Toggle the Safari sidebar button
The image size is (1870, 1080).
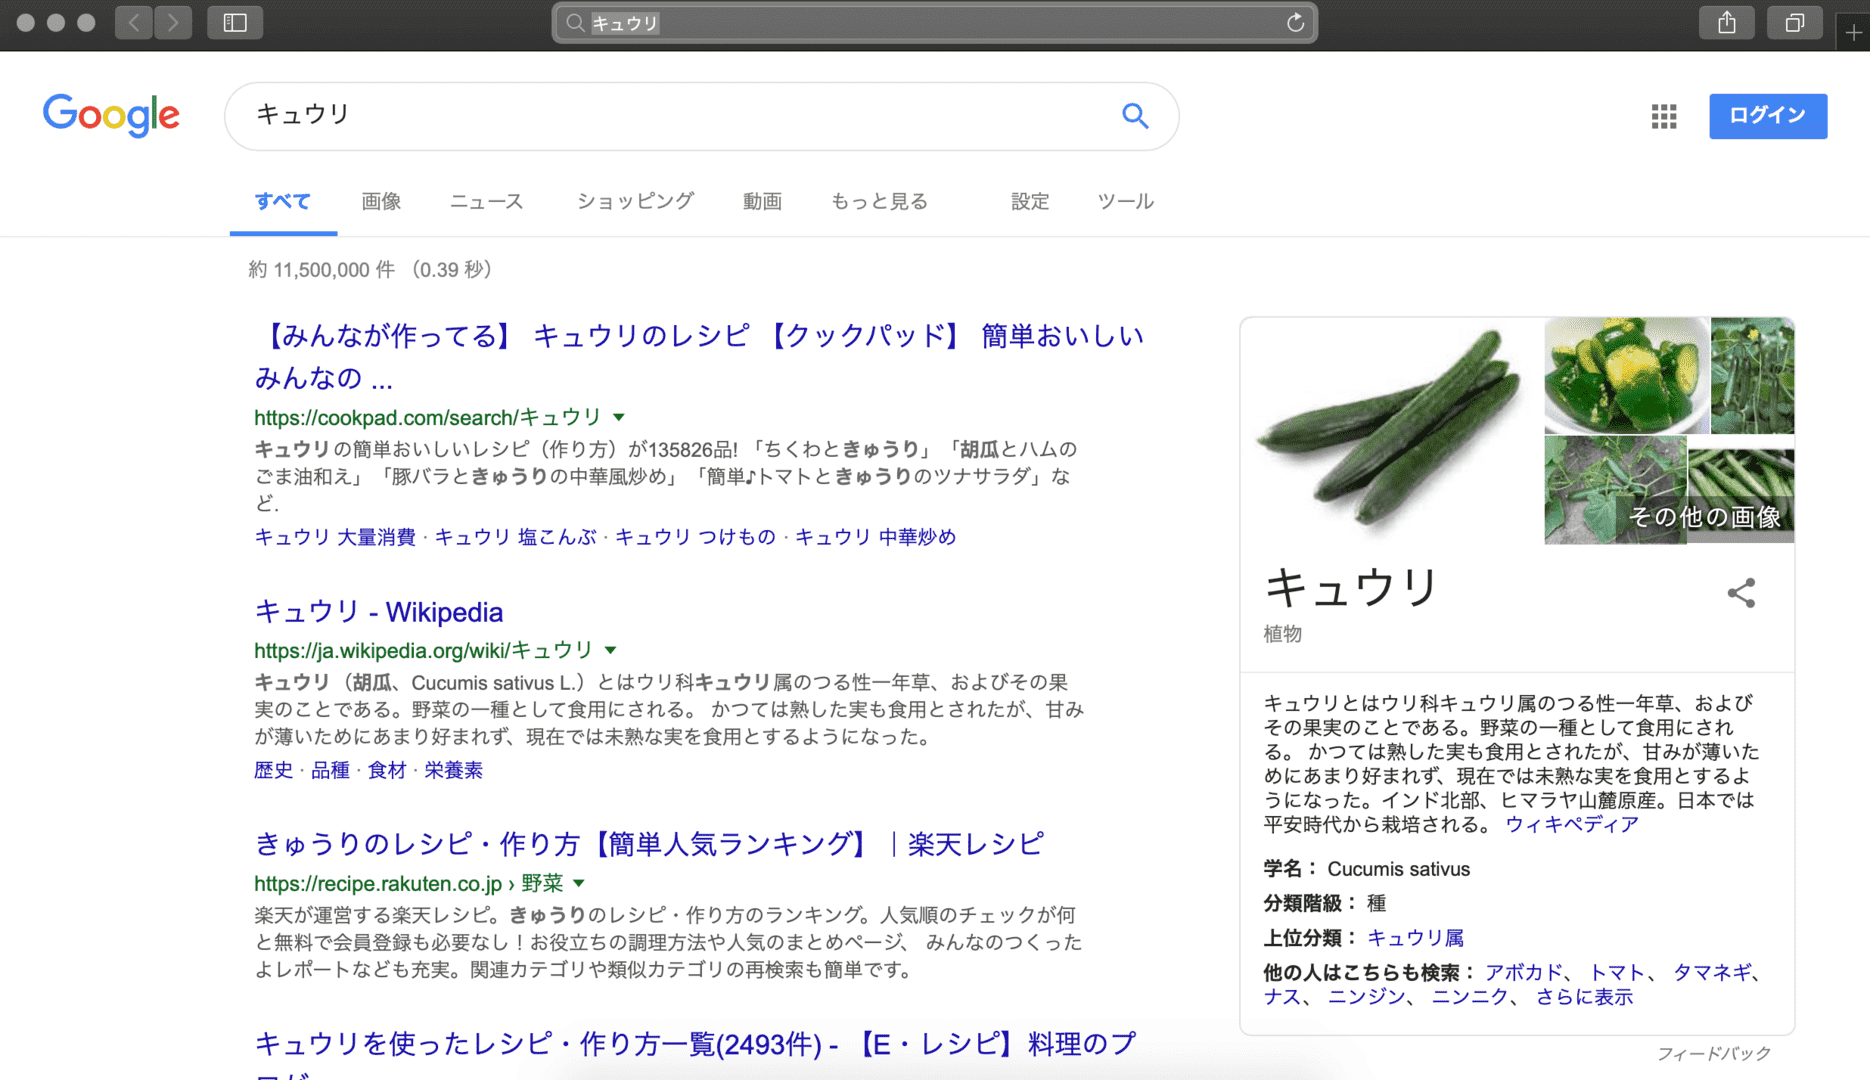(x=235, y=22)
